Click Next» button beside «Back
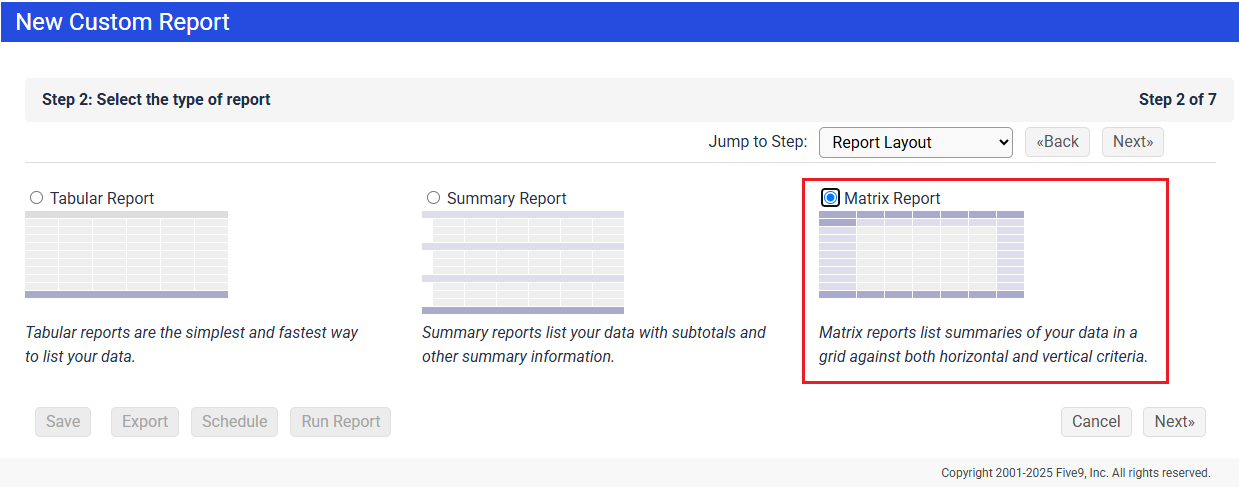This screenshot has width=1239, height=487. click(x=1133, y=142)
